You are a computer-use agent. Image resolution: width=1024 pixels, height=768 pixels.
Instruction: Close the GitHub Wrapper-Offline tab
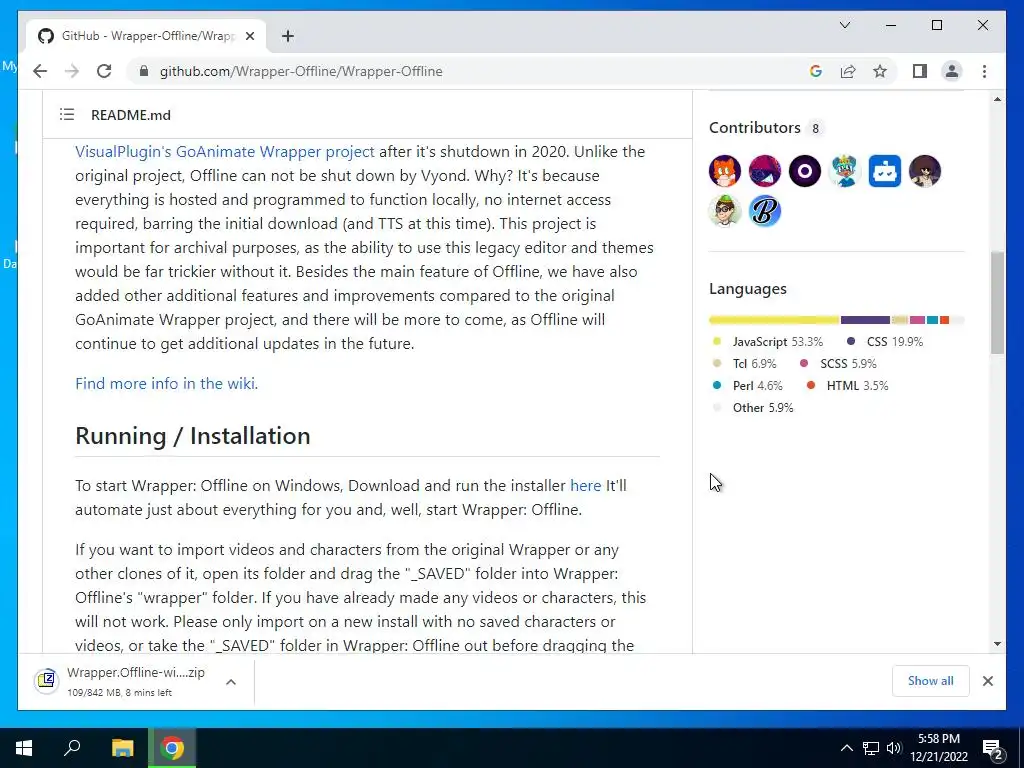(x=249, y=36)
